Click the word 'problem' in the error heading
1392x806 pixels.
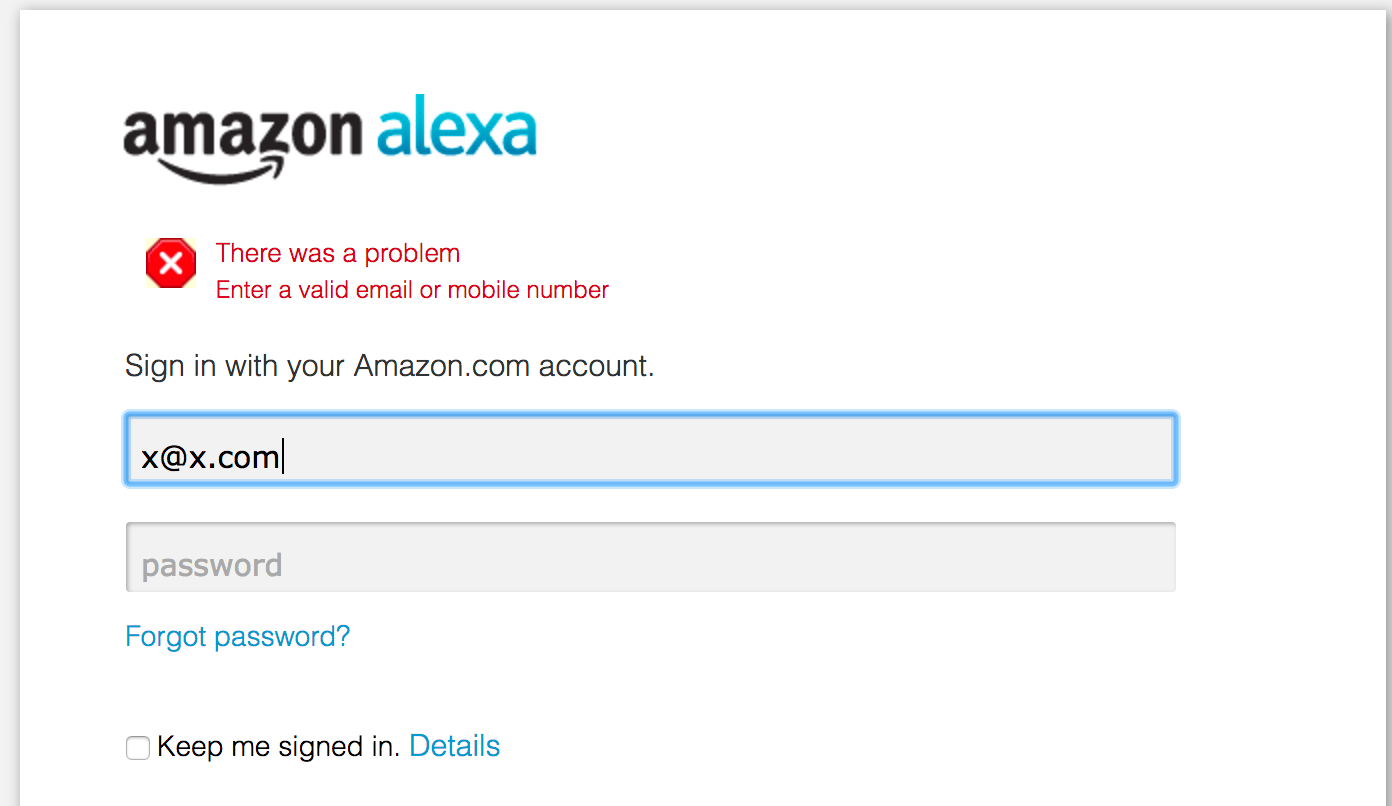pos(412,254)
